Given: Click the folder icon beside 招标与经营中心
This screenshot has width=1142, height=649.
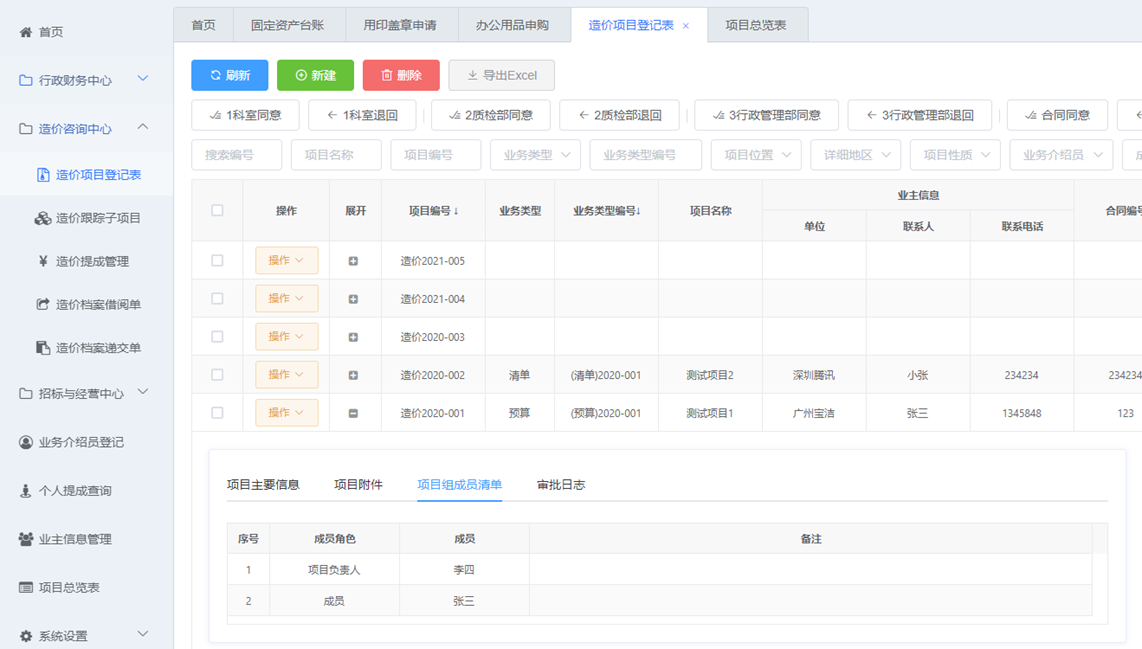Looking at the screenshot, I should tap(25, 393).
